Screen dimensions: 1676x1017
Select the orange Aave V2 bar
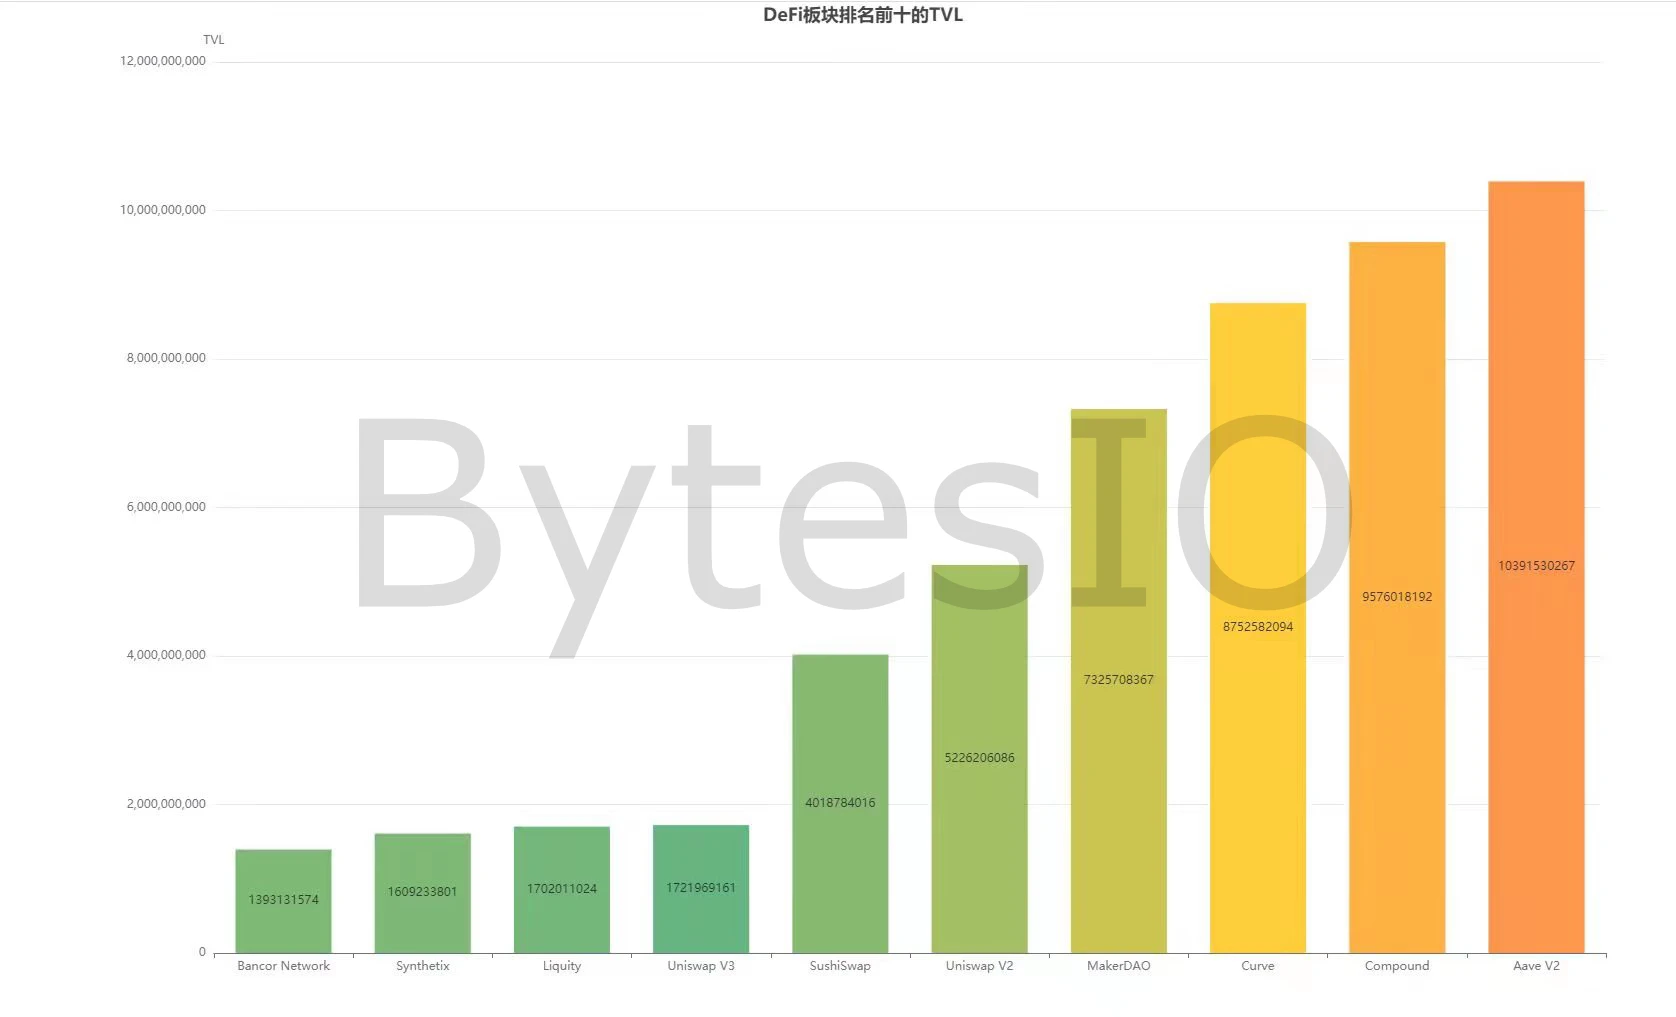point(1537,567)
